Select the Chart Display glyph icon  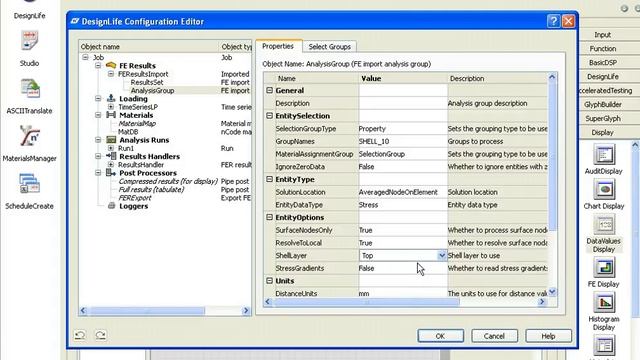pyautogui.click(x=604, y=189)
